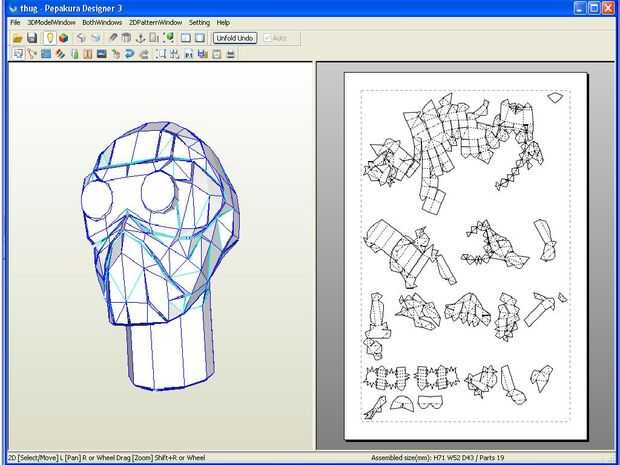Click the greyed Undo arrow icon

coord(81,38)
